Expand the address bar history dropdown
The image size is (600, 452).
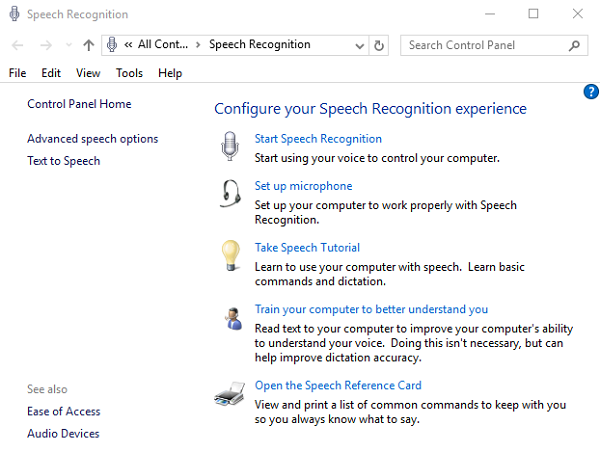tap(360, 45)
